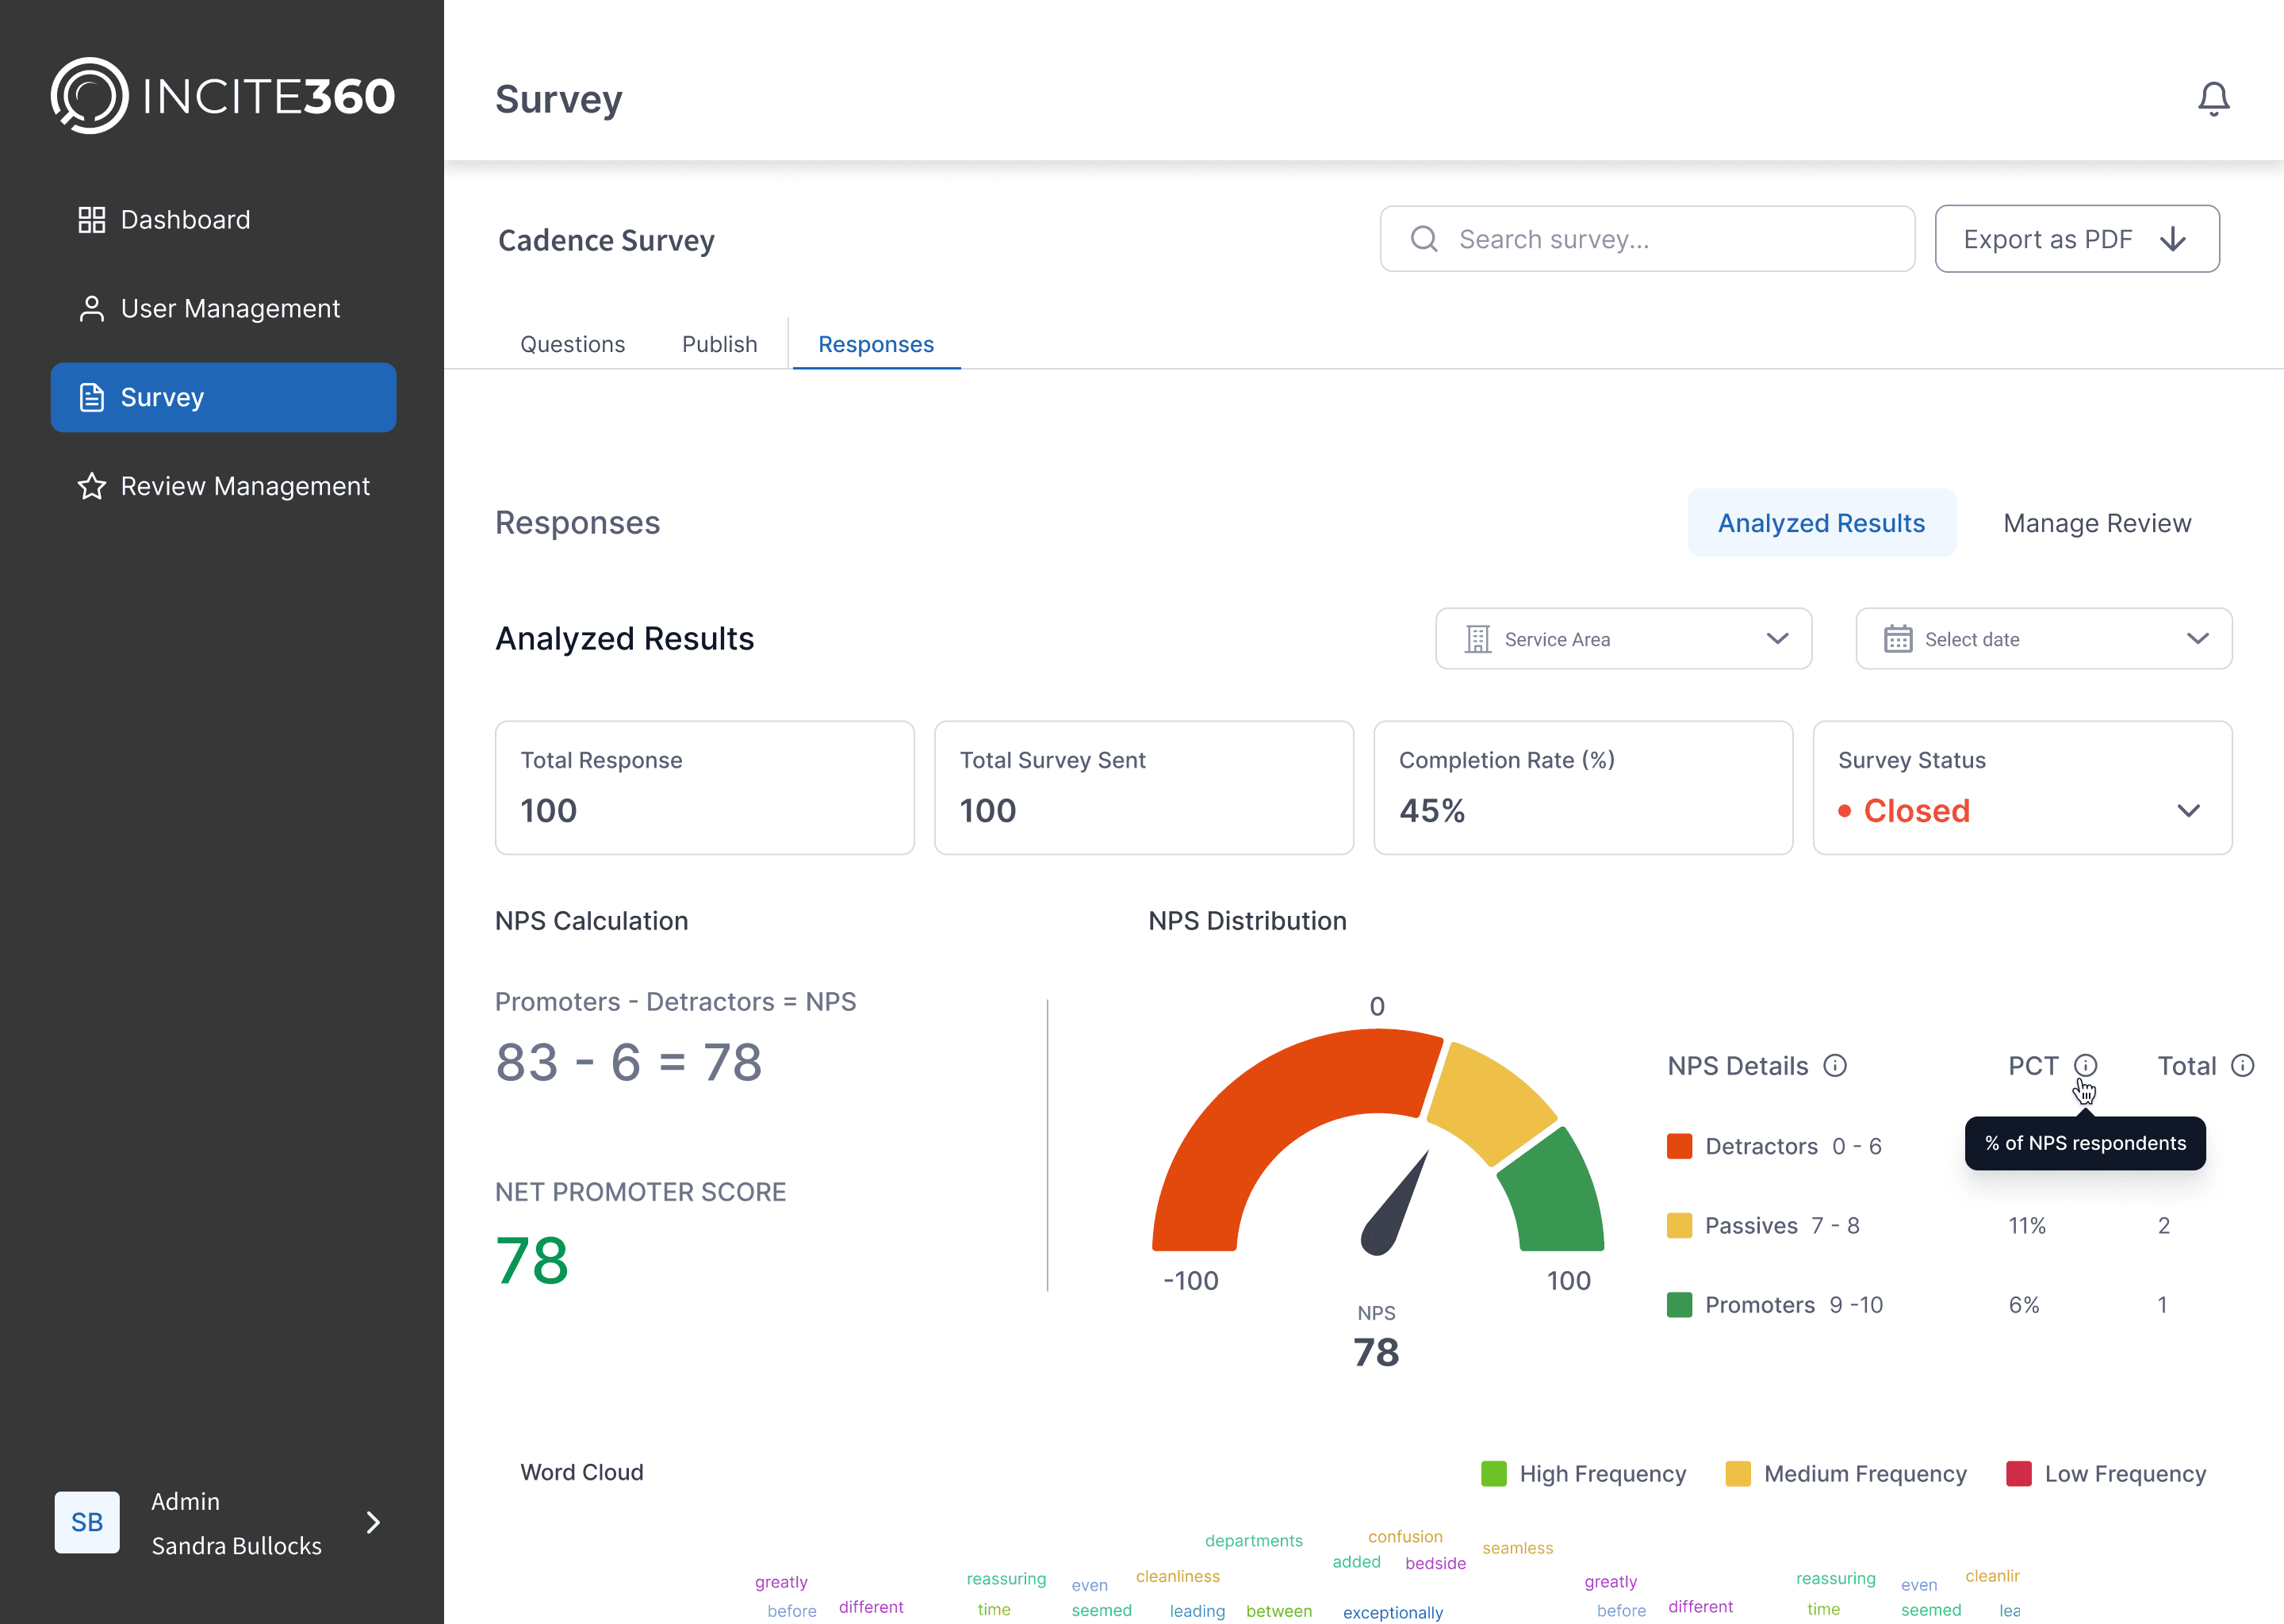Image resolution: width=2284 pixels, height=1624 pixels.
Task: Click the SB user avatar
Action: [x=87, y=1522]
